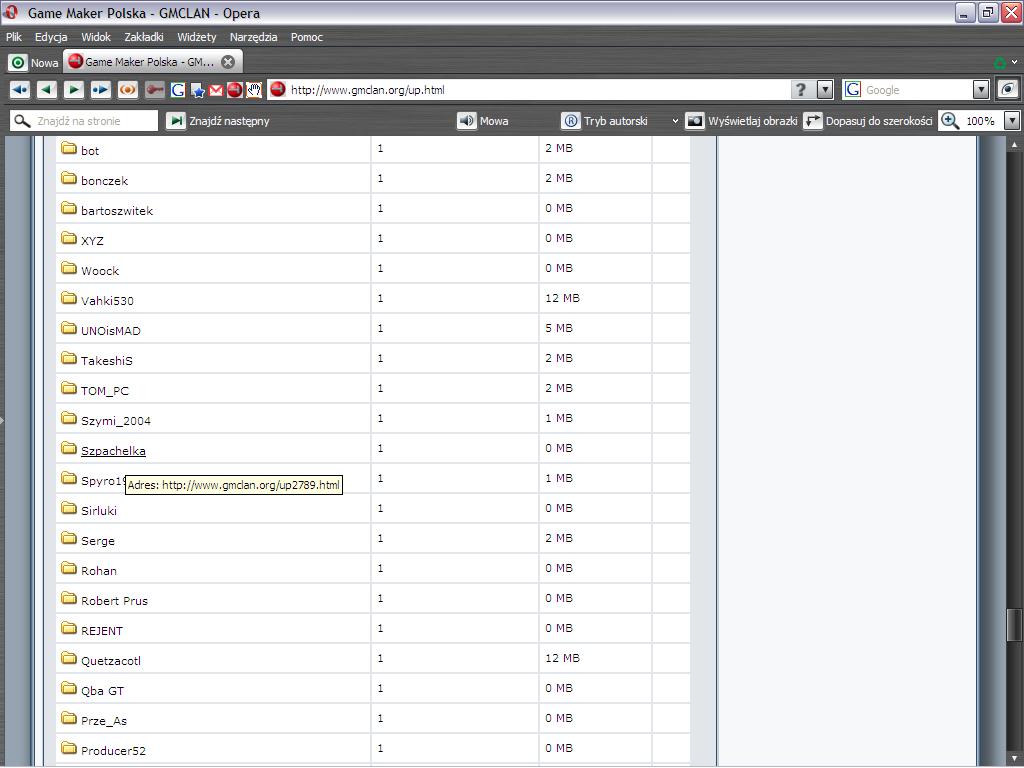1024x768 pixels.
Task: Click the folder icon beside Sirluki
Action: tap(69, 507)
